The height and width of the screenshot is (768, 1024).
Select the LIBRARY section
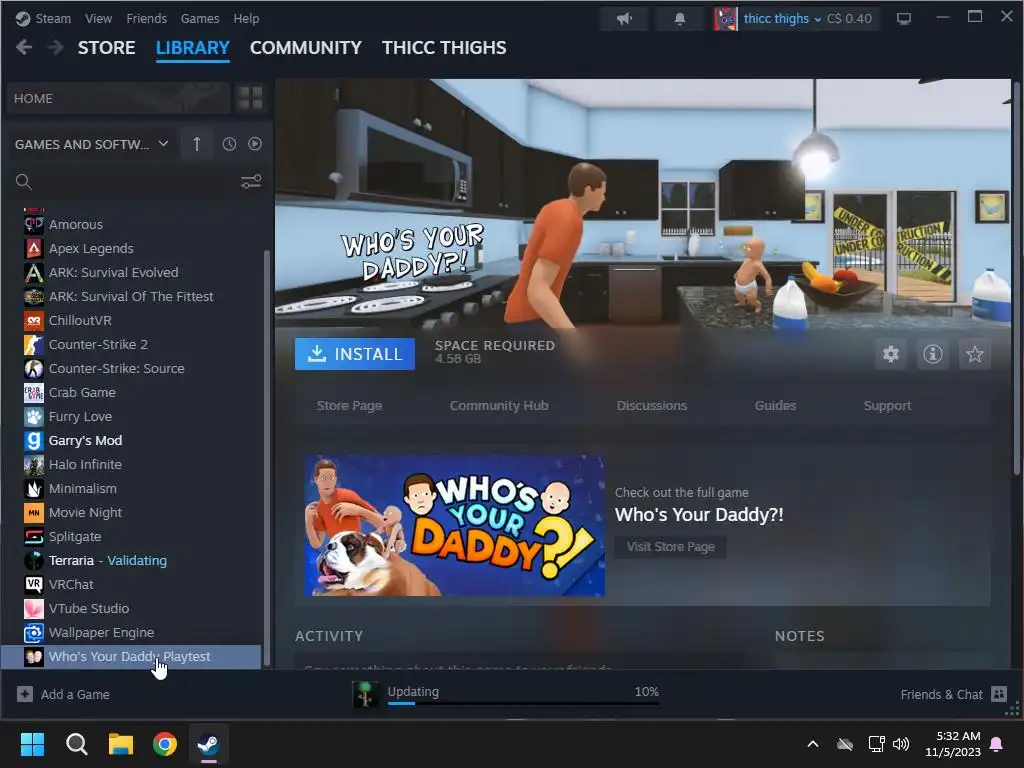point(193,48)
